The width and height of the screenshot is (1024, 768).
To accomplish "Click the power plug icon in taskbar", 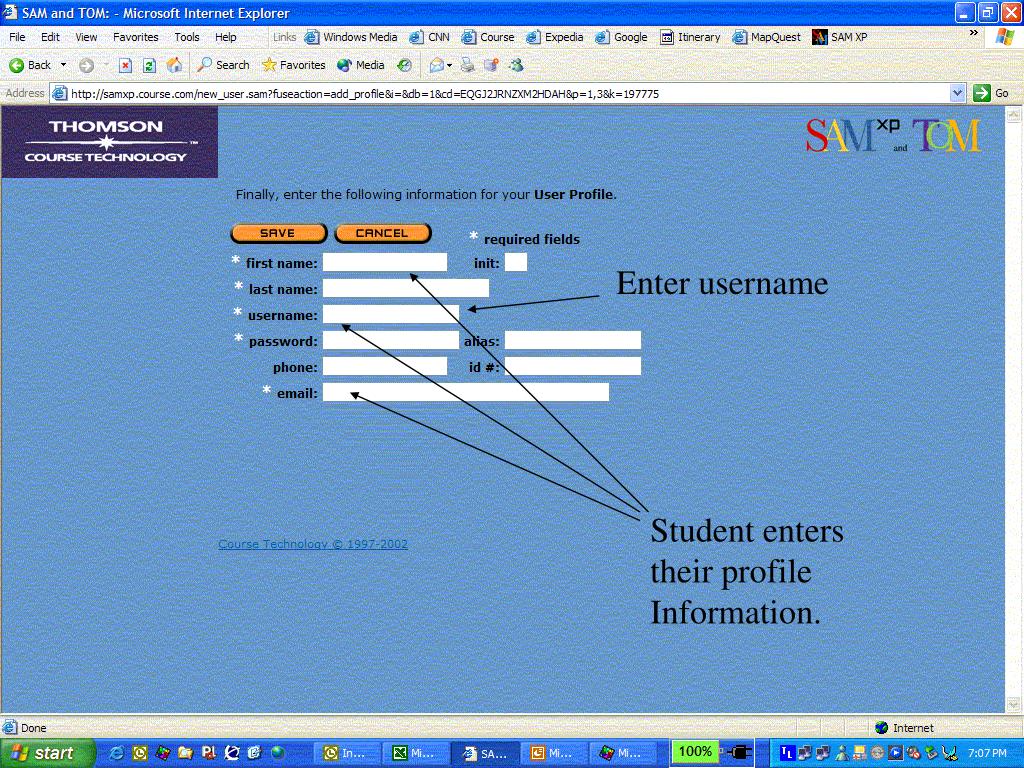I will tap(739, 752).
